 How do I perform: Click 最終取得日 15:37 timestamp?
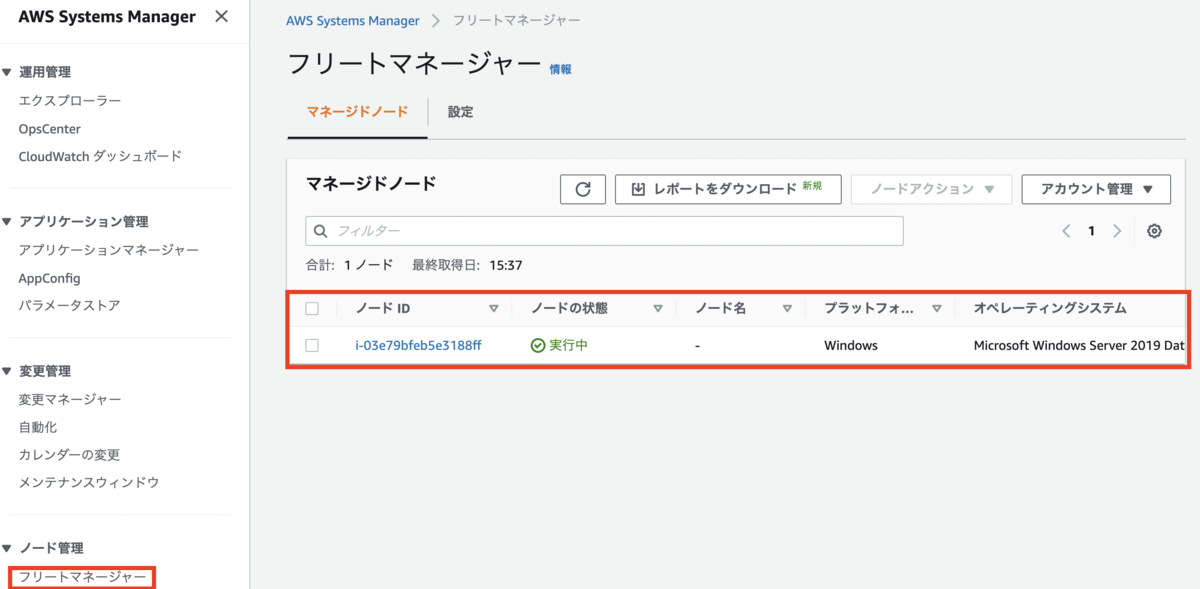pos(467,266)
